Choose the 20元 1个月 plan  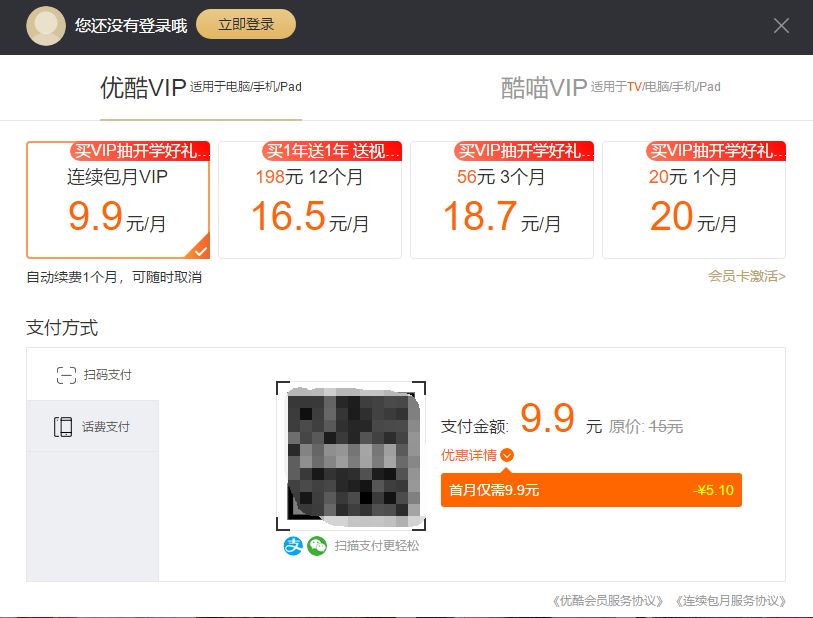coord(694,200)
